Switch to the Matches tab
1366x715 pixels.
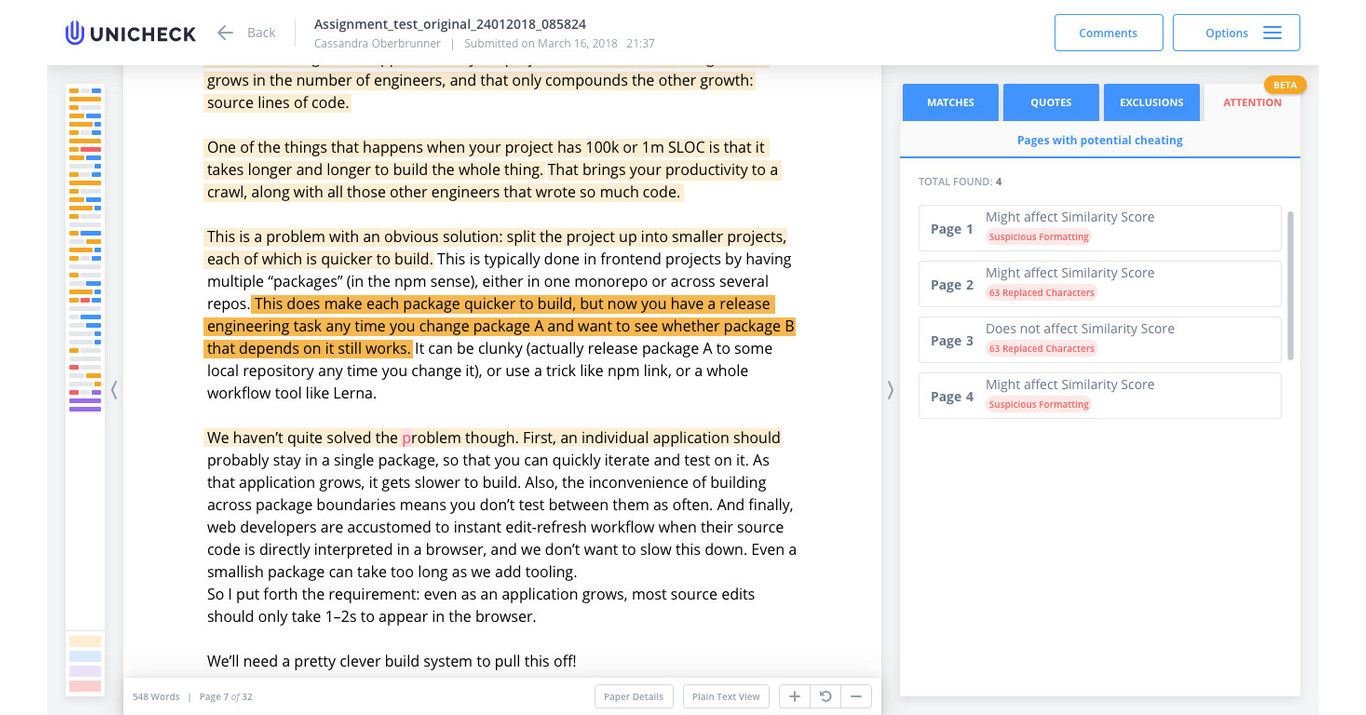point(950,102)
